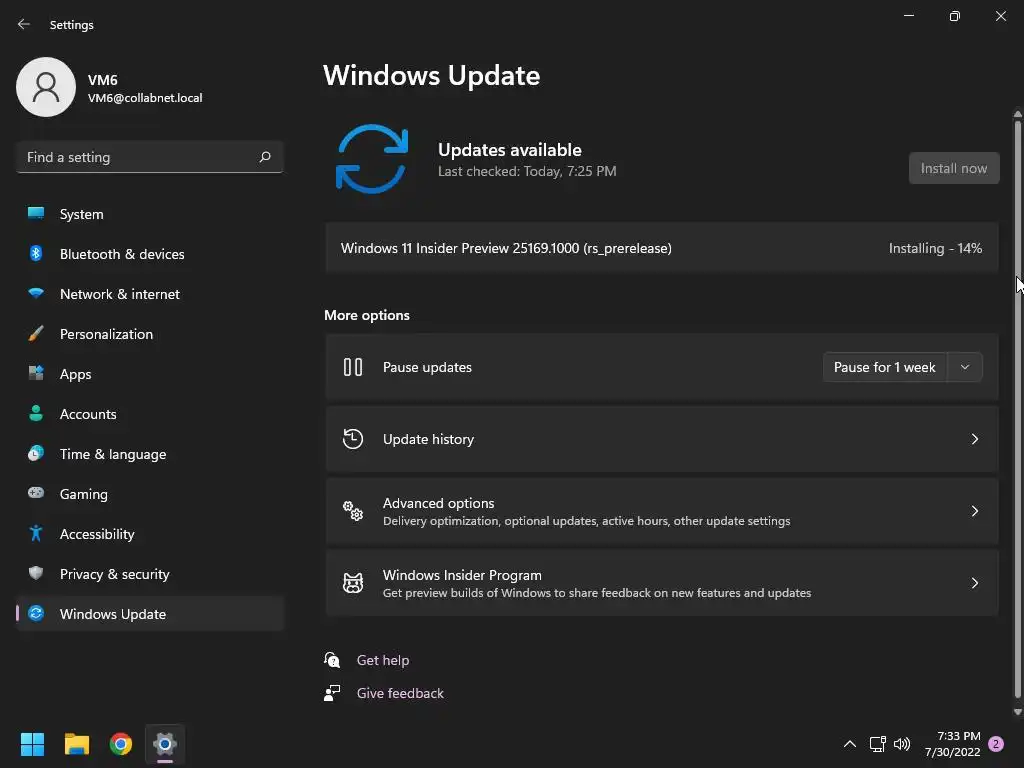
Task: Open Accessibility settings
Action: pyautogui.click(x=150, y=534)
